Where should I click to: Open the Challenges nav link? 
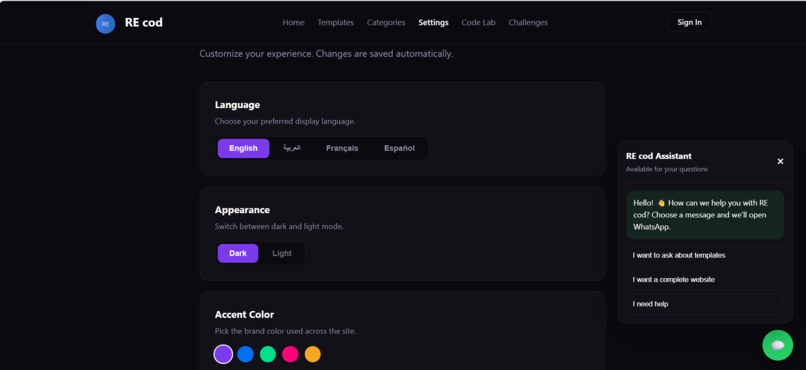click(x=528, y=23)
